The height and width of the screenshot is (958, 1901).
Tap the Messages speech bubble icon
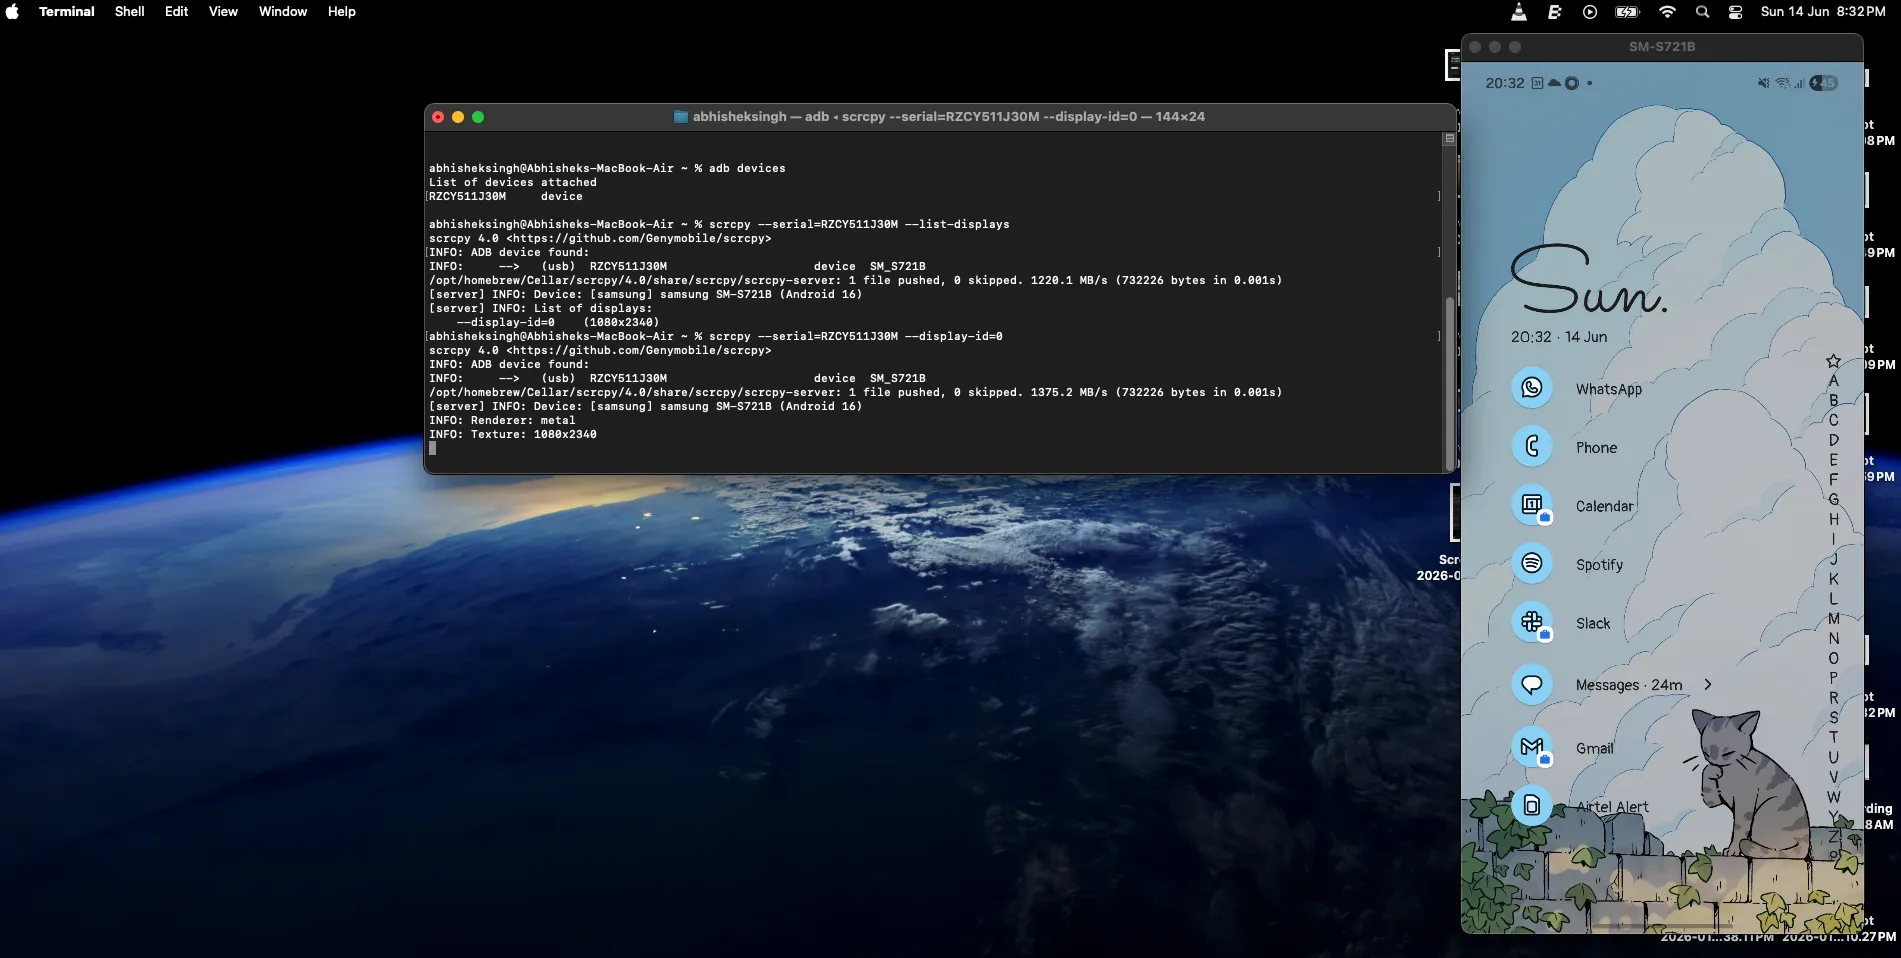tap(1532, 684)
